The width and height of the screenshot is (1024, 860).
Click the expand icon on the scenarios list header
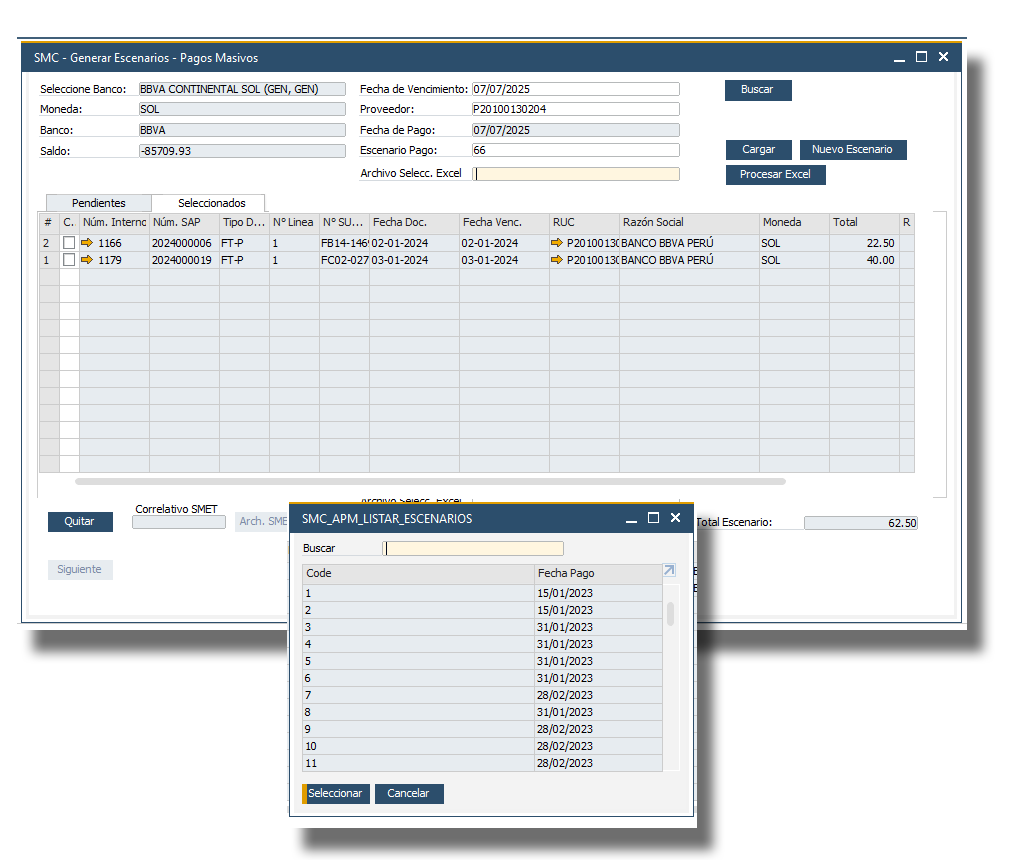(x=669, y=571)
